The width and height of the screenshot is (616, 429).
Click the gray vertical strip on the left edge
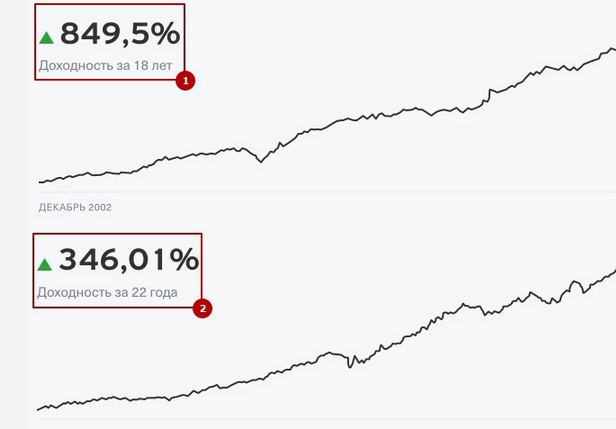[x=13, y=214]
